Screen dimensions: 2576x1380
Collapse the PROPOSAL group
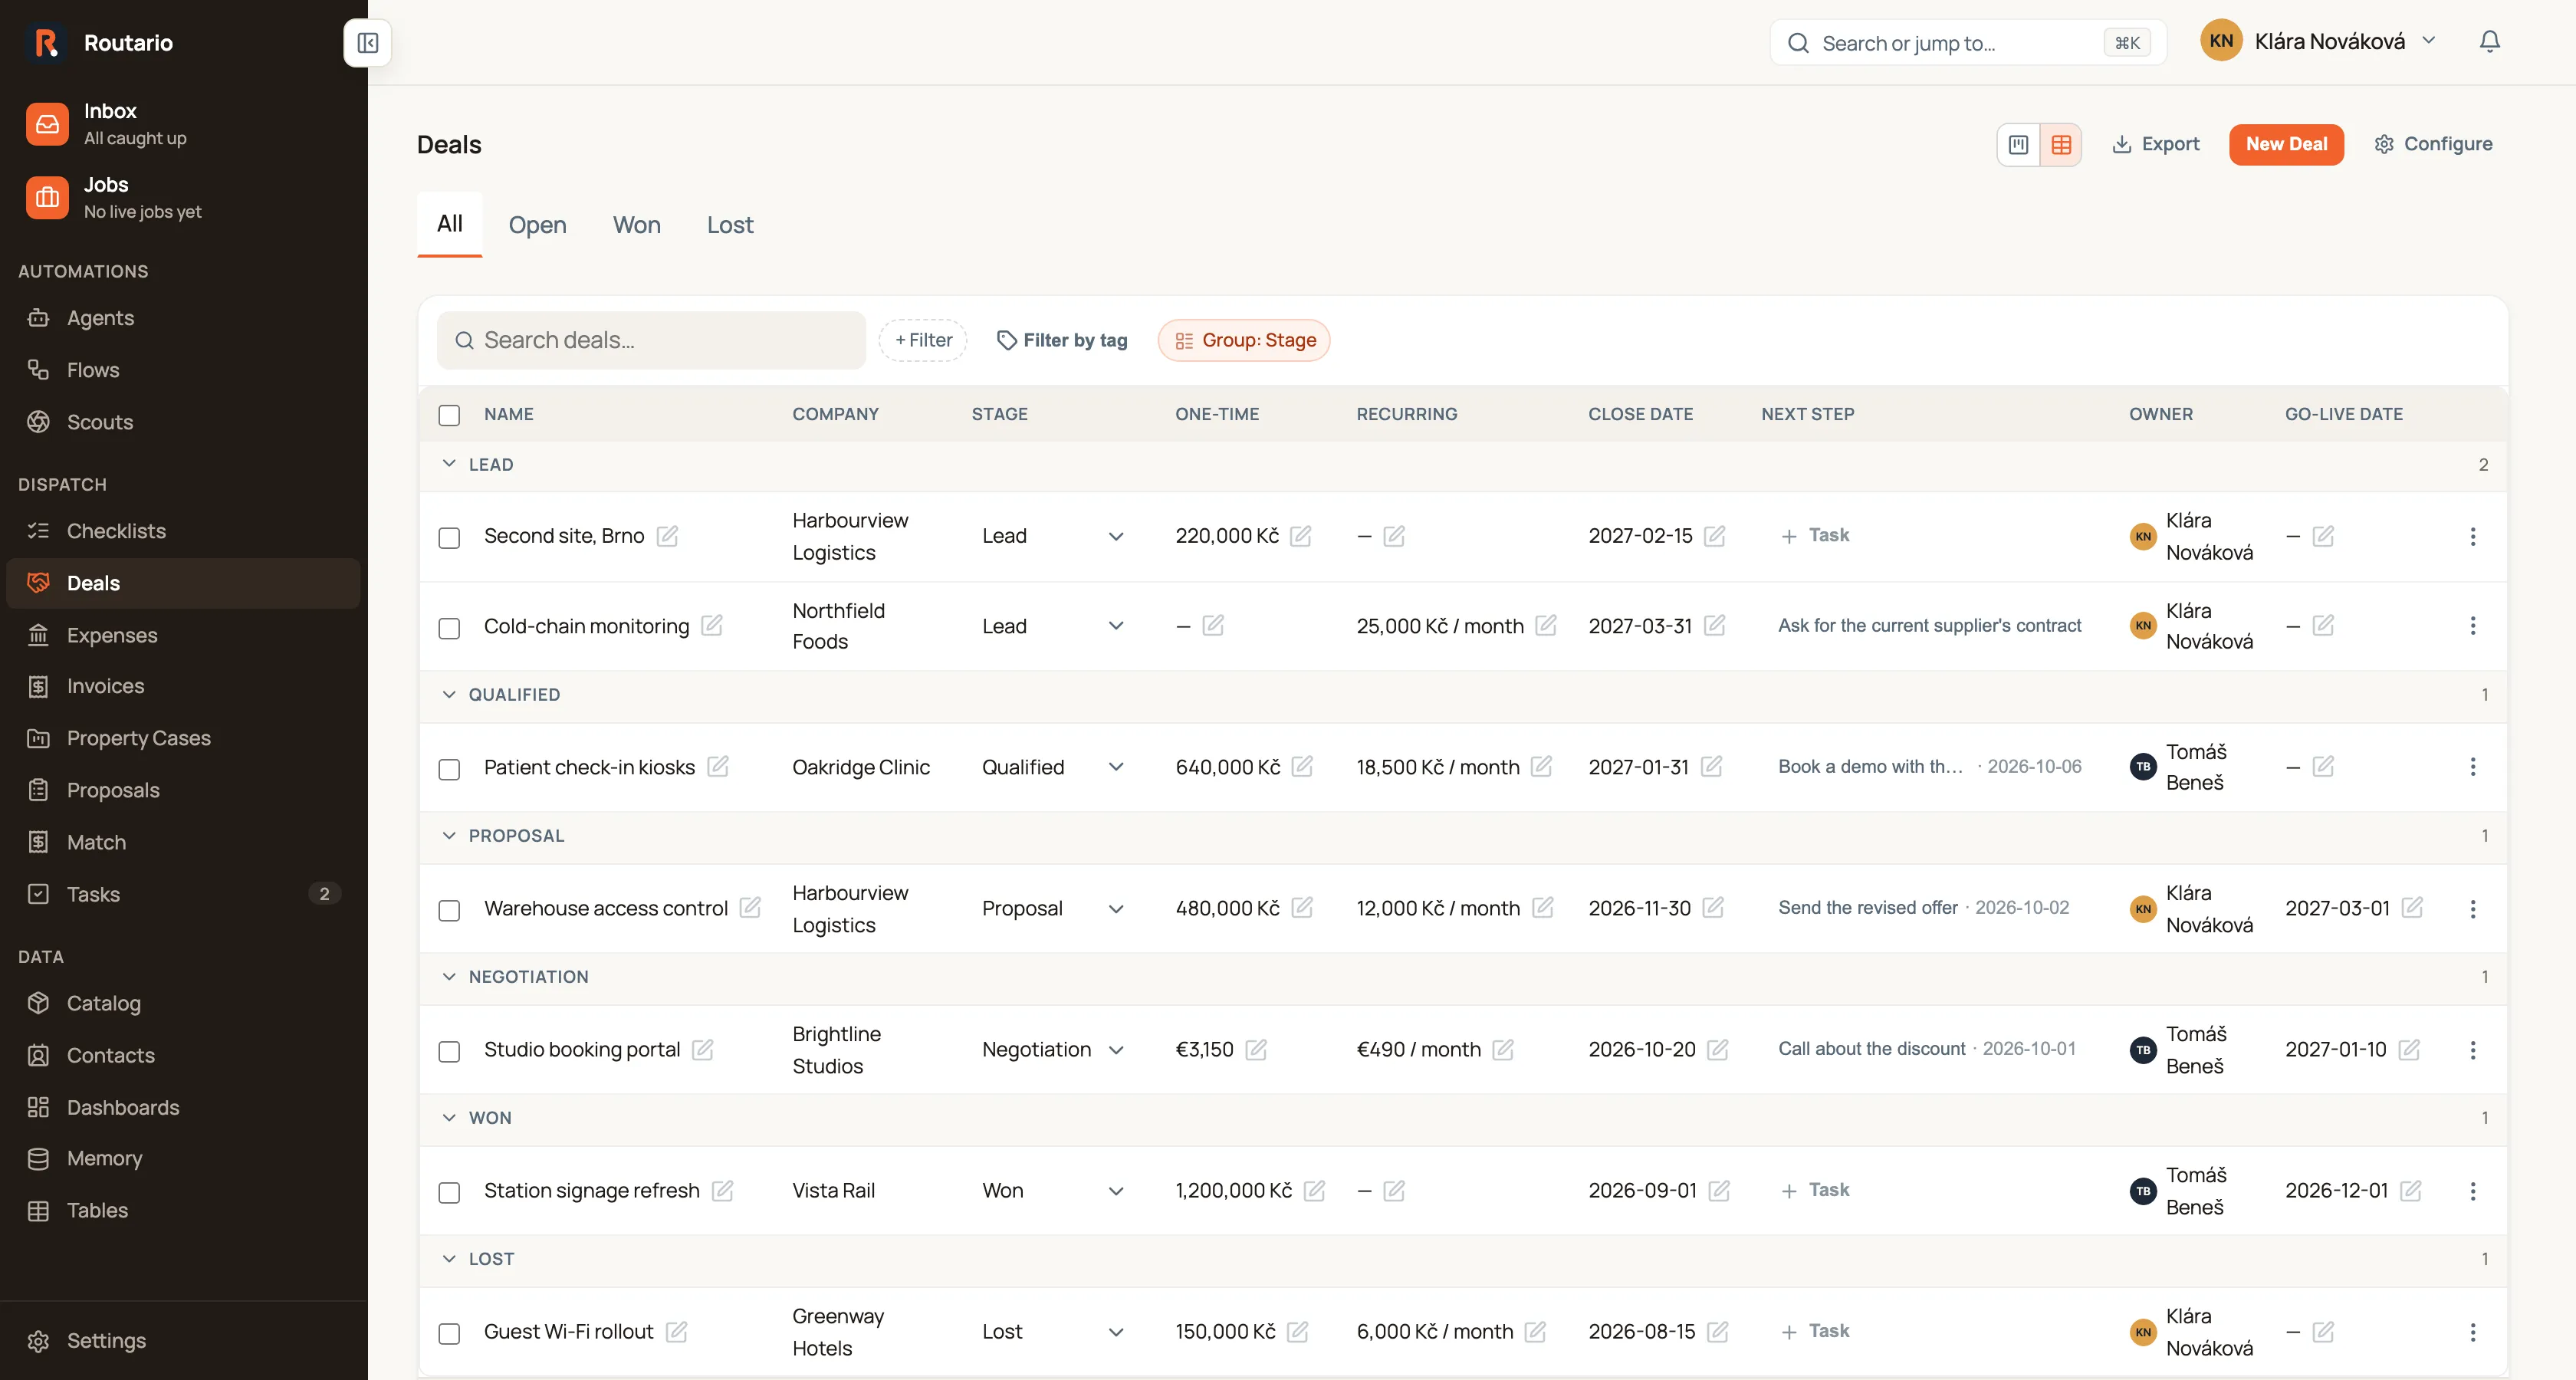pos(449,835)
